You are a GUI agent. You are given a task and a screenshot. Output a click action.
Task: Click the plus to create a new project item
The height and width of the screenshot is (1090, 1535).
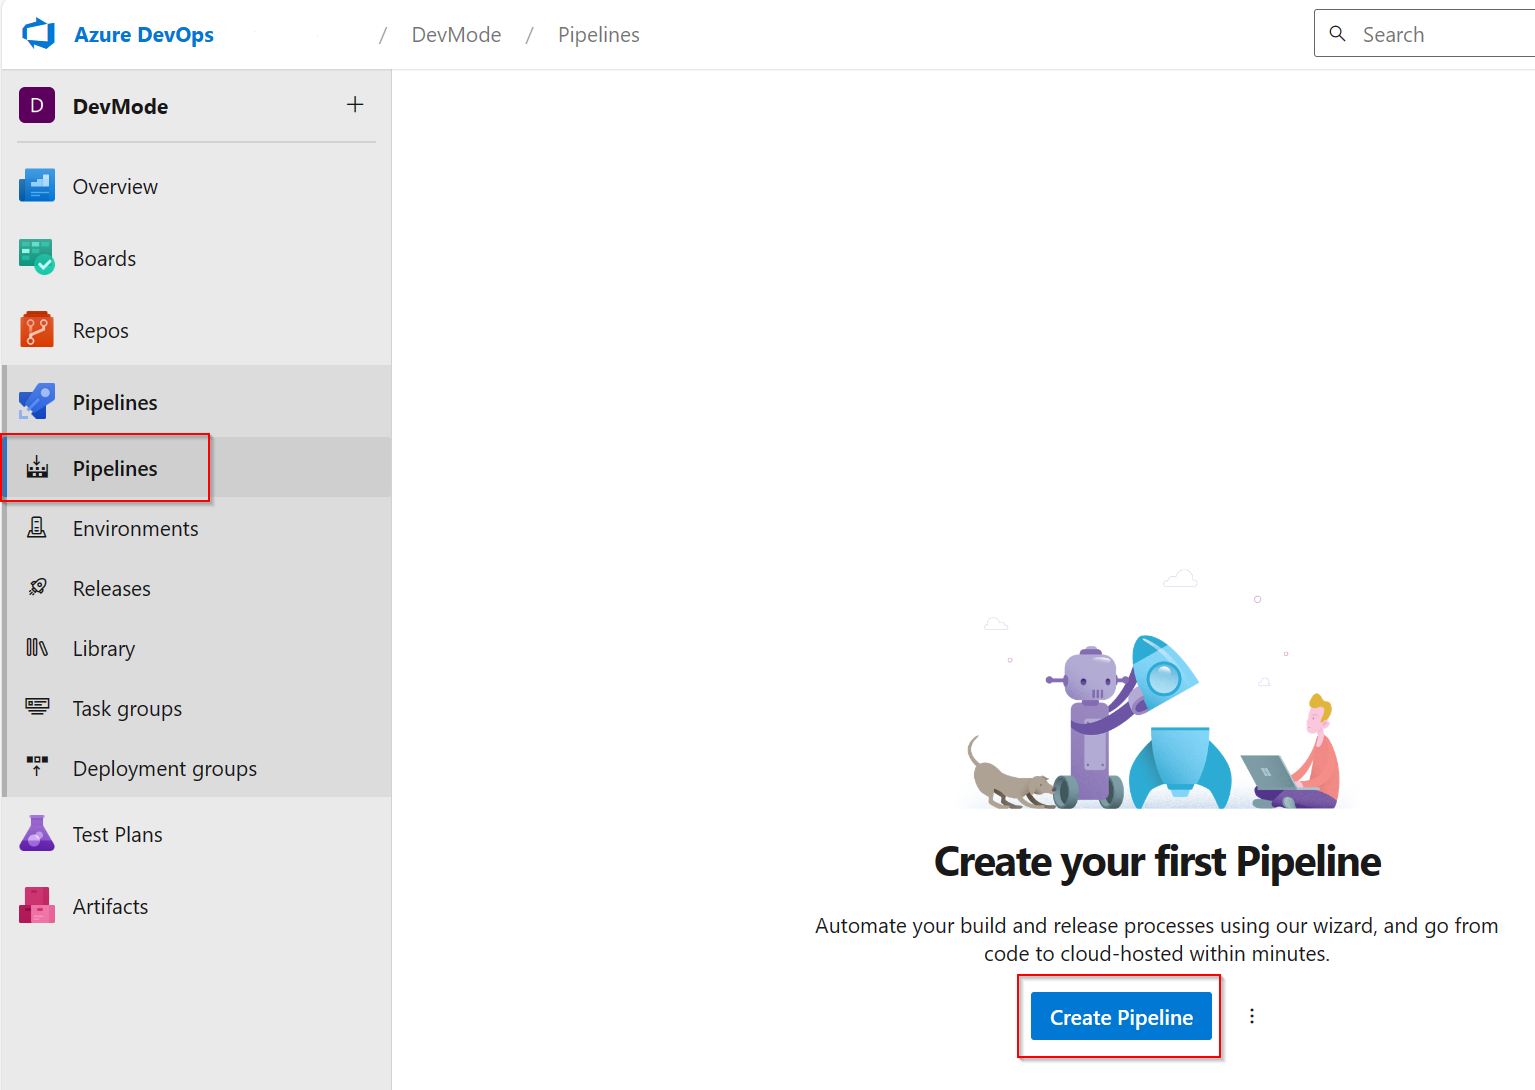[355, 104]
